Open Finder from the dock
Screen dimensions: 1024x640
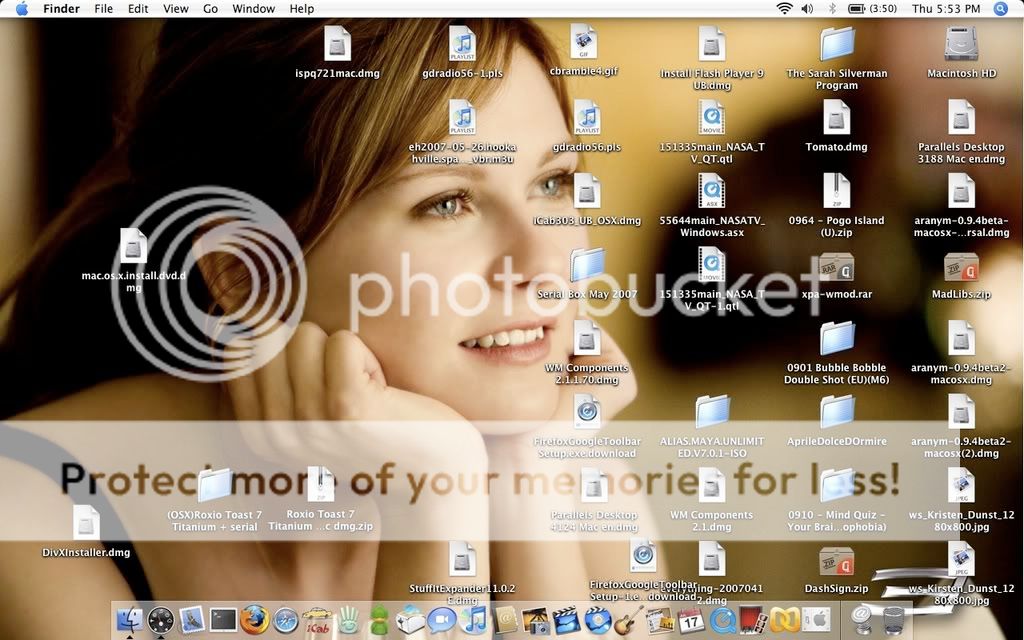(130, 619)
